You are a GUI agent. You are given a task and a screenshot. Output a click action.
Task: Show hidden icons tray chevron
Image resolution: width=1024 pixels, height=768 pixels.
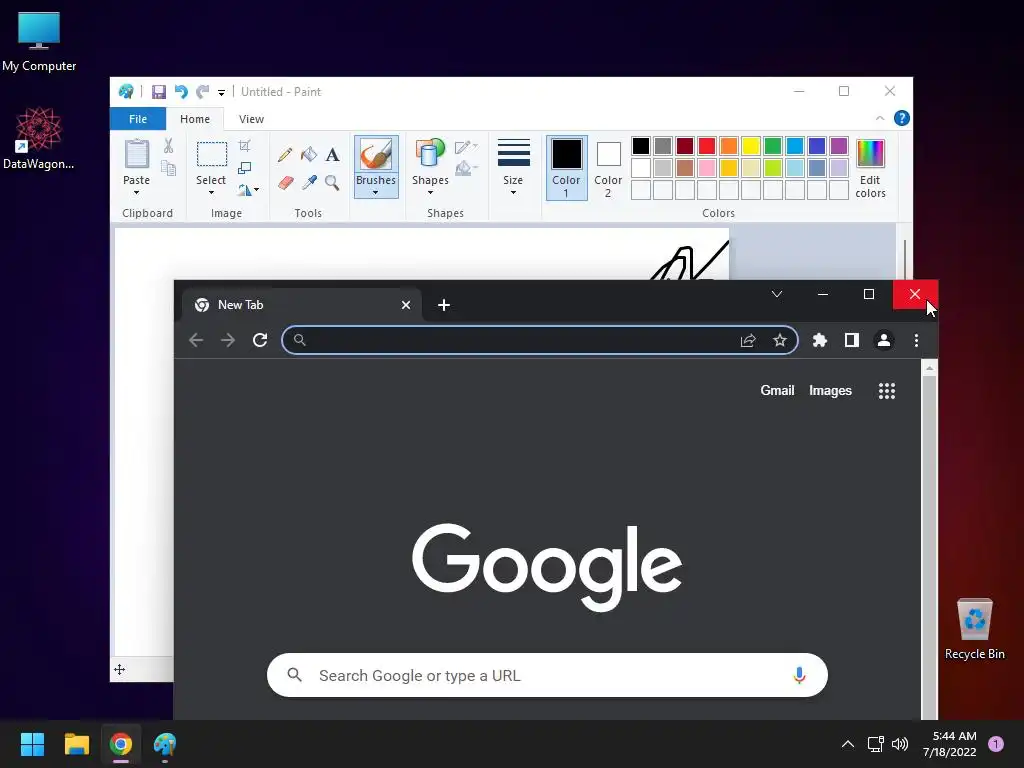848,744
